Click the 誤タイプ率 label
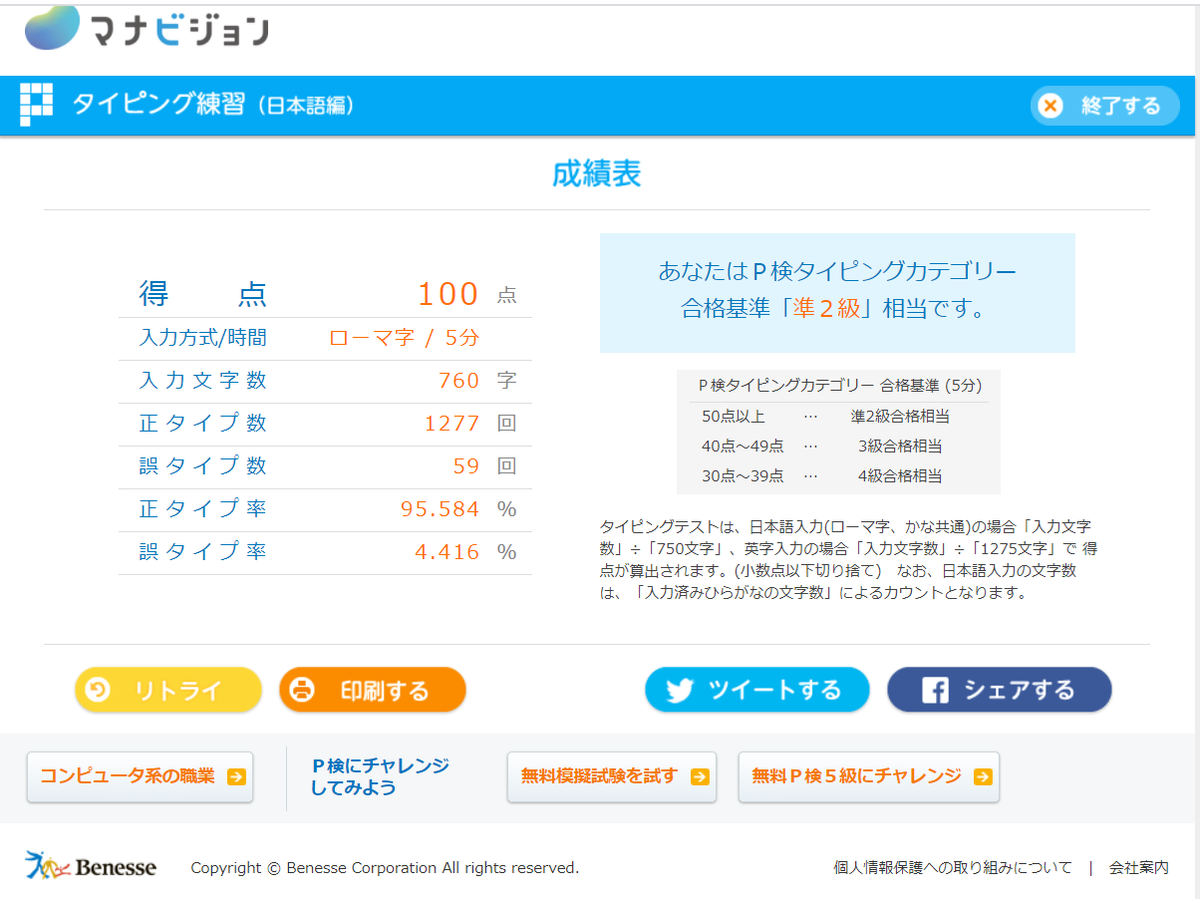This screenshot has height=899, width=1200. click(x=203, y=551)
